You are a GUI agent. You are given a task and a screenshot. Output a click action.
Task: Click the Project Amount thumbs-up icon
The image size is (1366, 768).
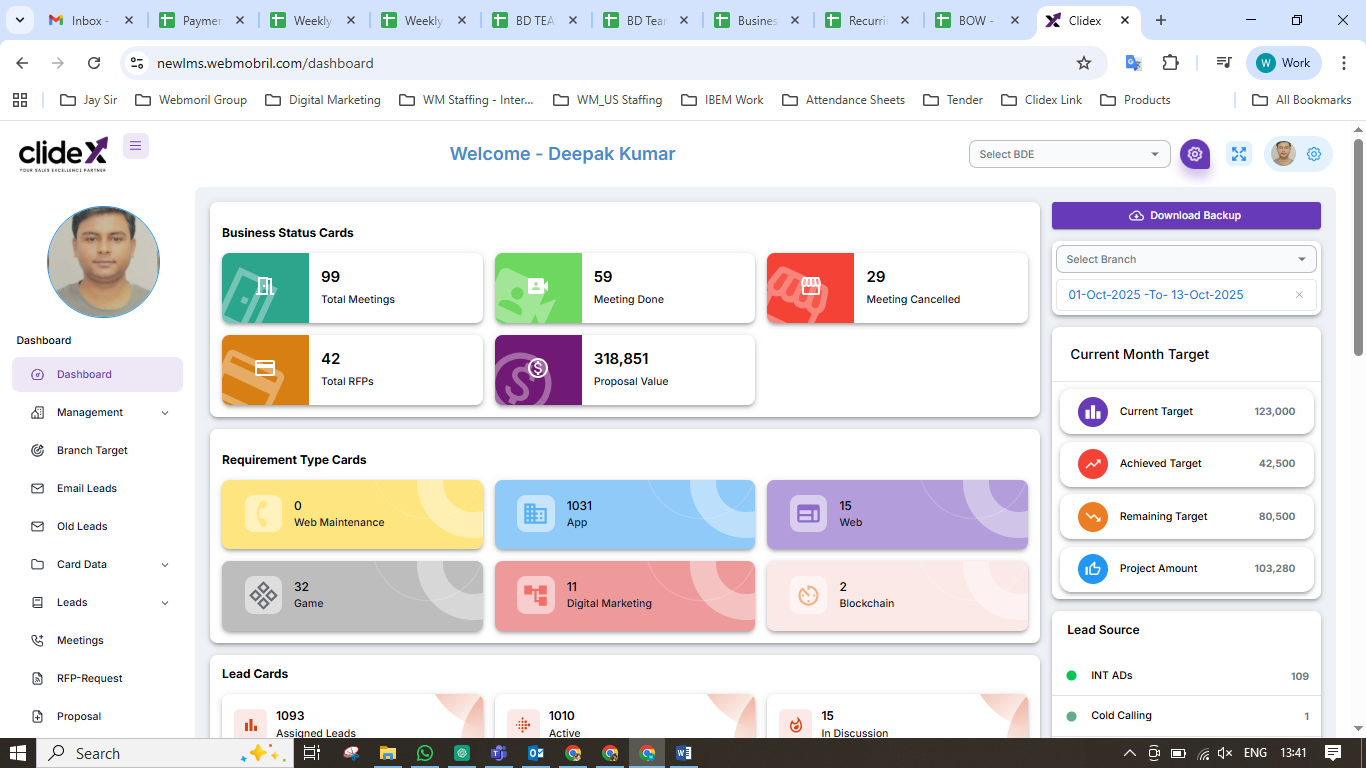click(x=1093, y=569)
